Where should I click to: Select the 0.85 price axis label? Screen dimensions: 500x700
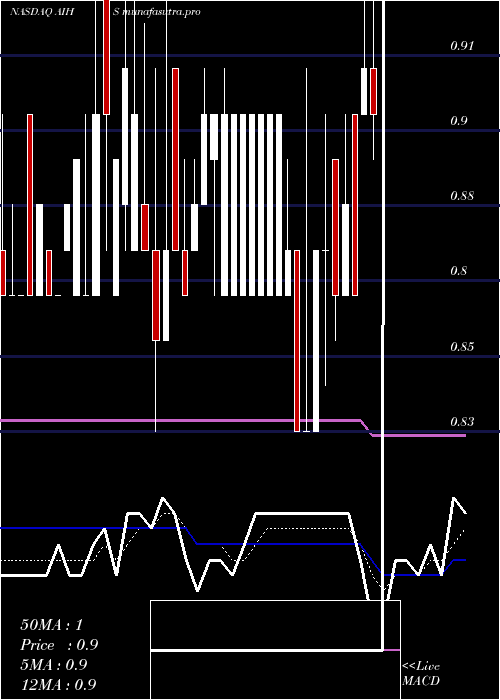point(462,346)
